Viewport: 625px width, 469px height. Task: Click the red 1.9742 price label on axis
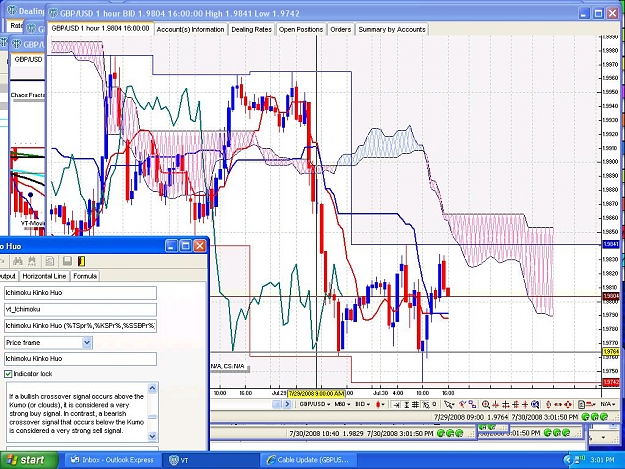pyautogui.click(x=611, y=382)
